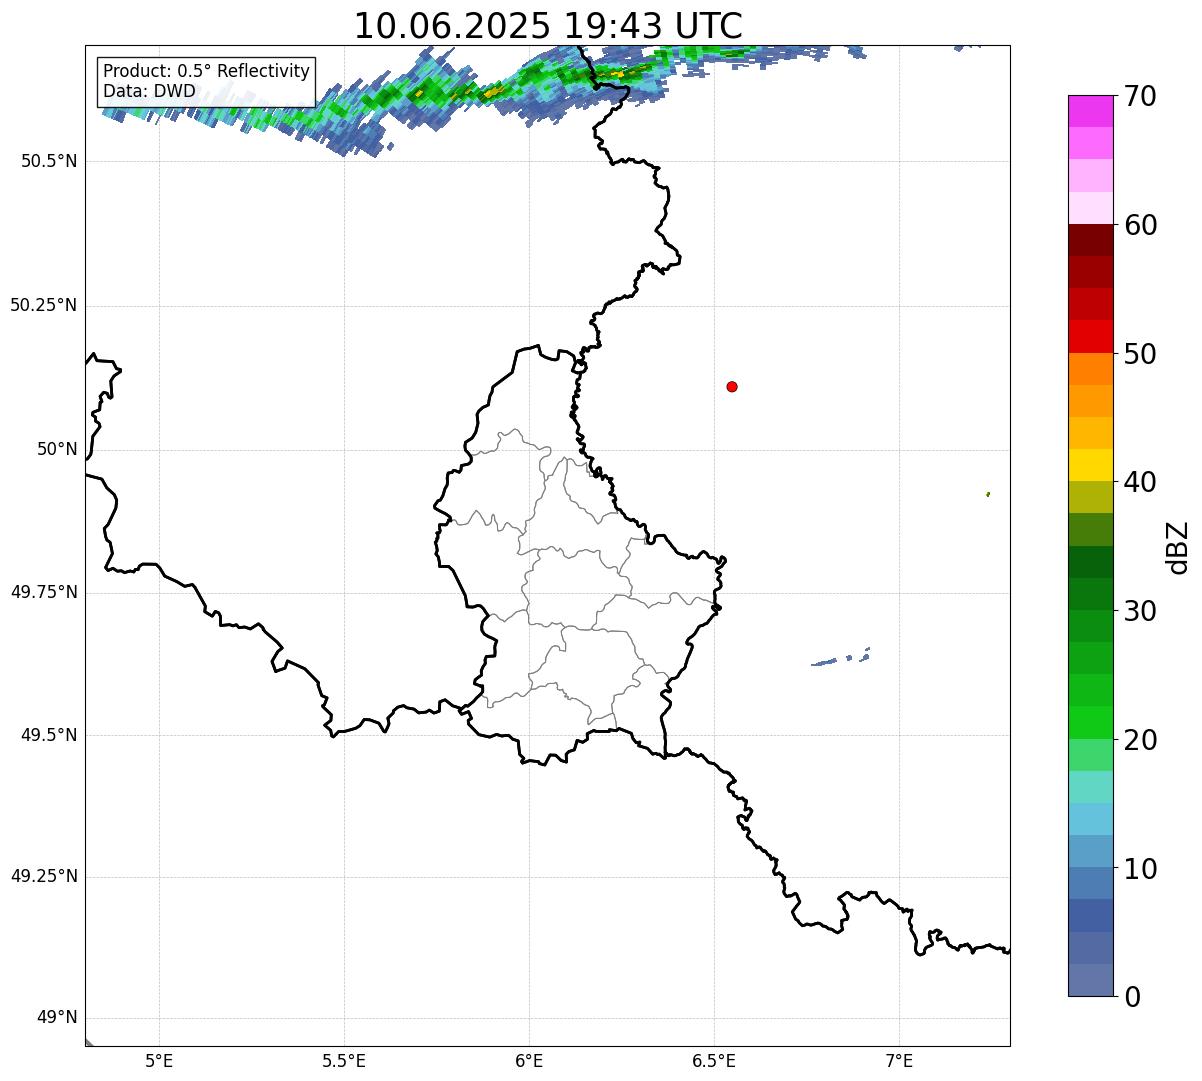
Task: Click the tiny green echo near the right map edge
Action: [x=988, y=494]
